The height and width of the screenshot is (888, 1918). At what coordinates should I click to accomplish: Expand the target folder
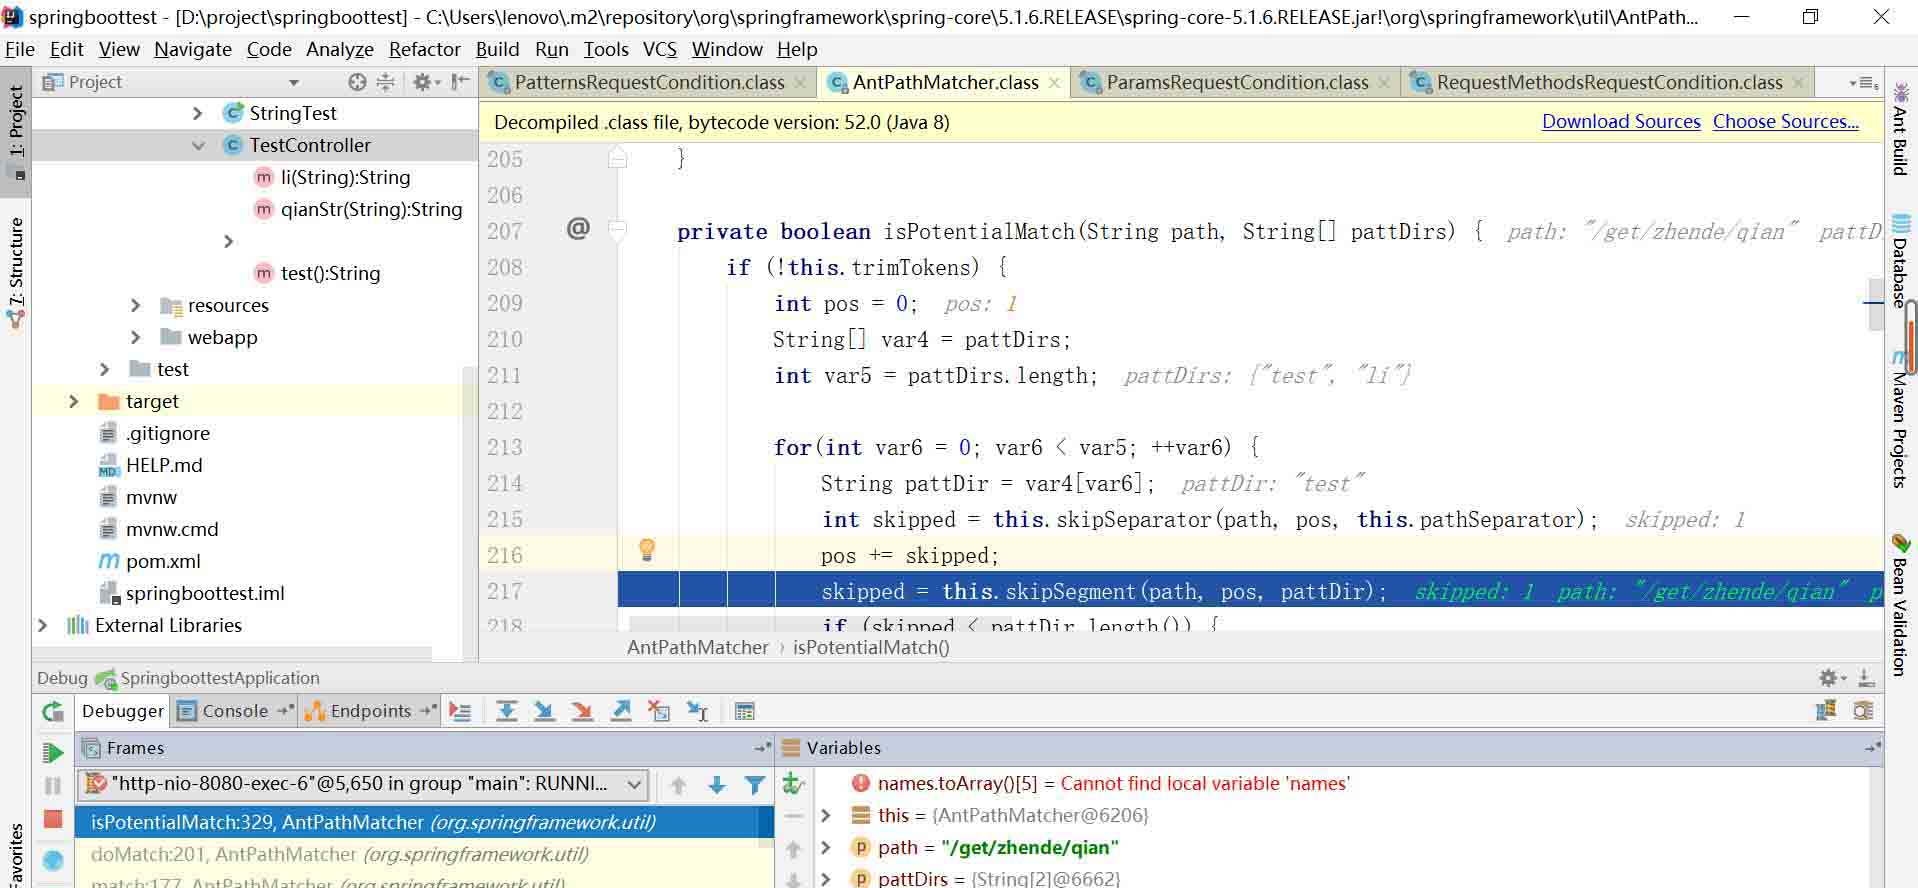[x=73, y=402]
